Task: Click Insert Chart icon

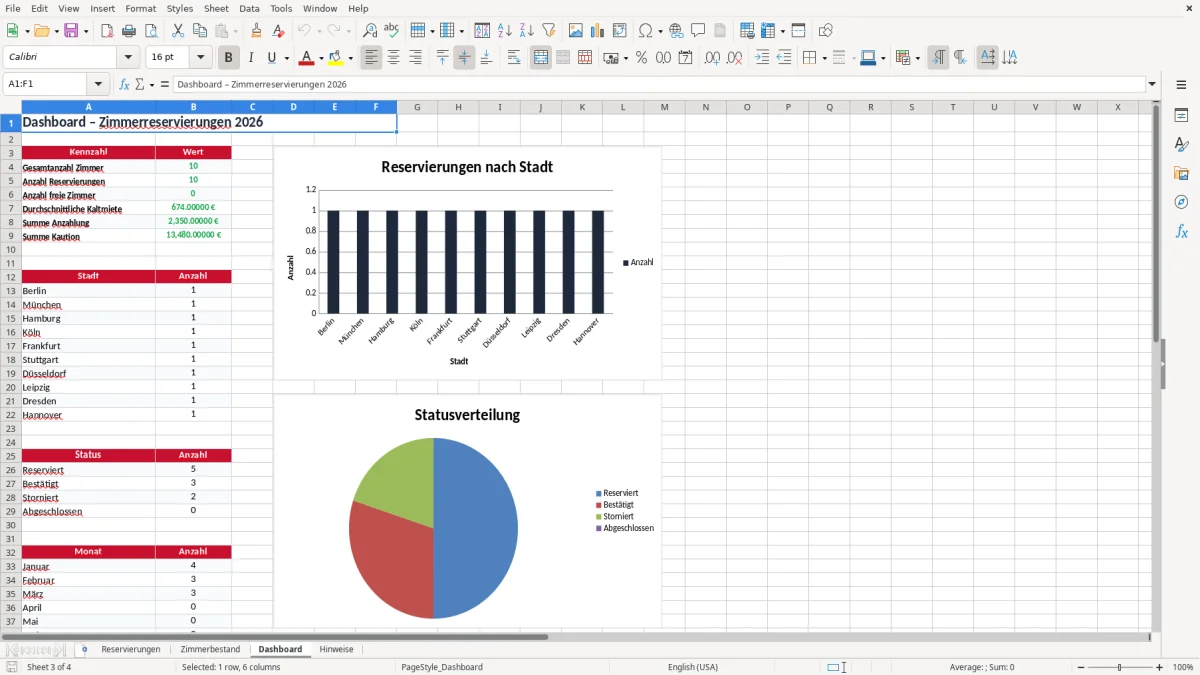Action: click(598, 31)
